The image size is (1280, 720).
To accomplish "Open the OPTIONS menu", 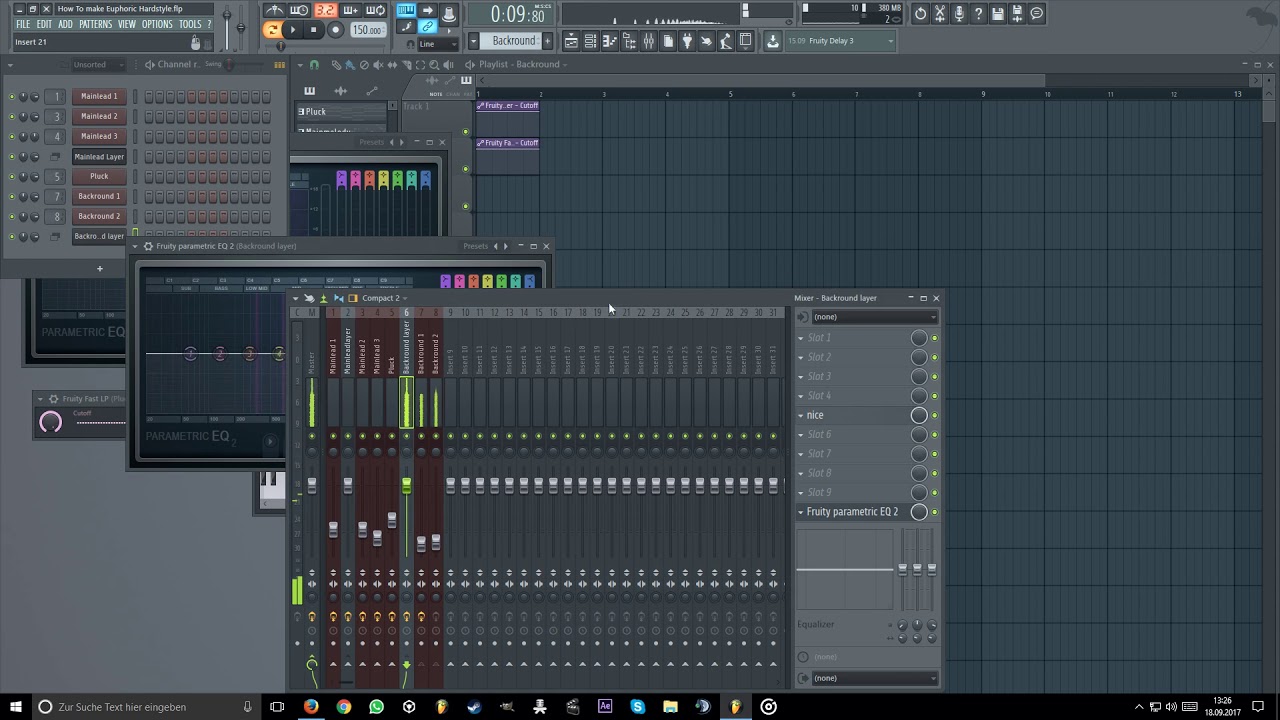I will 157,24.
